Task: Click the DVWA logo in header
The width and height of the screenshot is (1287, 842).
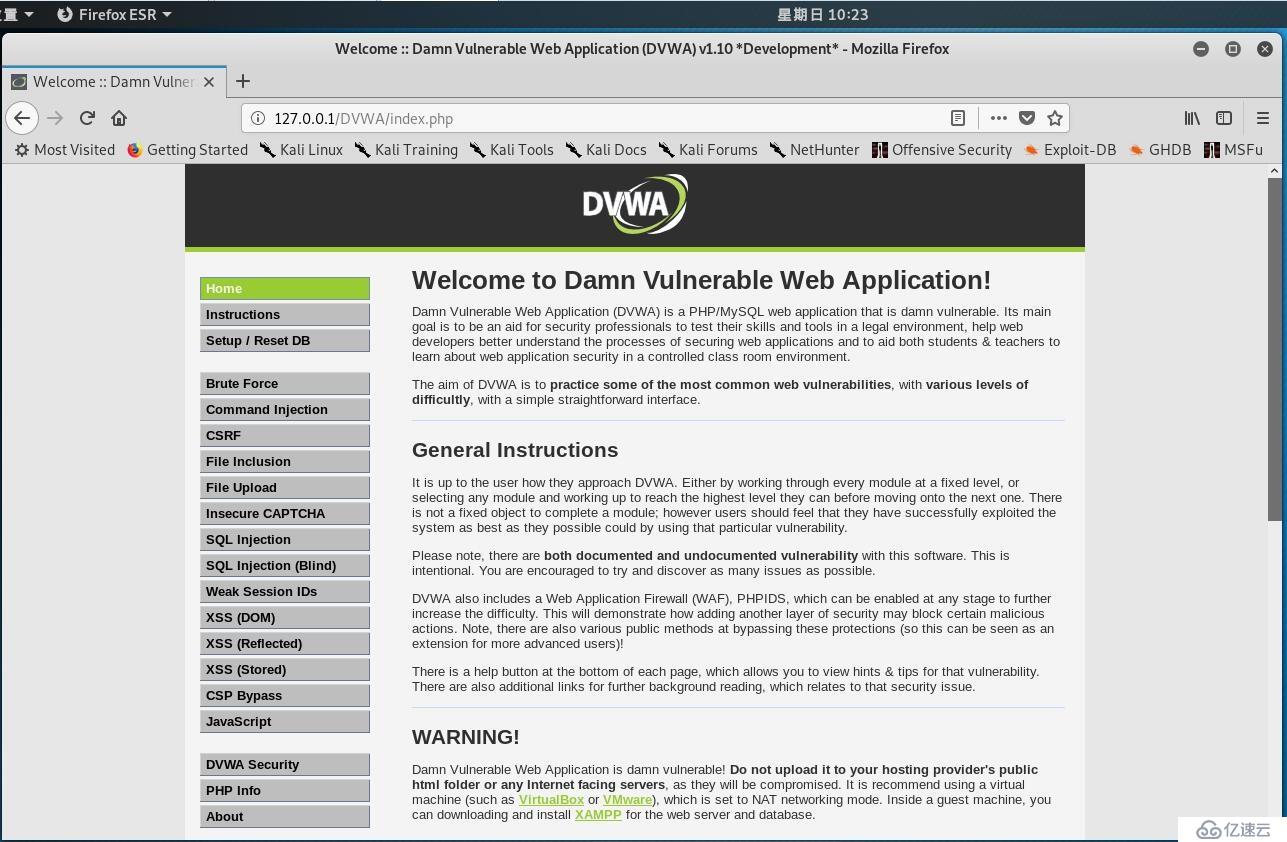Action: (635, 204)
